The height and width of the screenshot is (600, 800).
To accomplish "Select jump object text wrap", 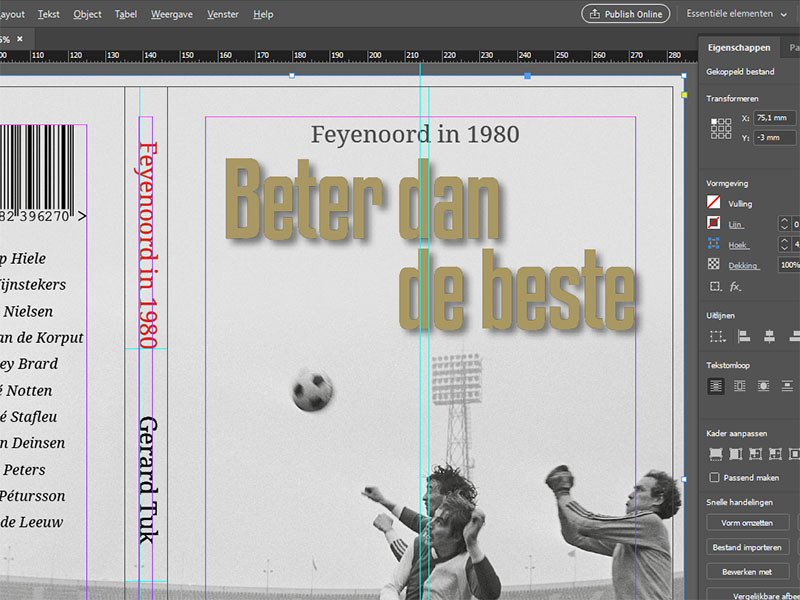I will 787,386.
